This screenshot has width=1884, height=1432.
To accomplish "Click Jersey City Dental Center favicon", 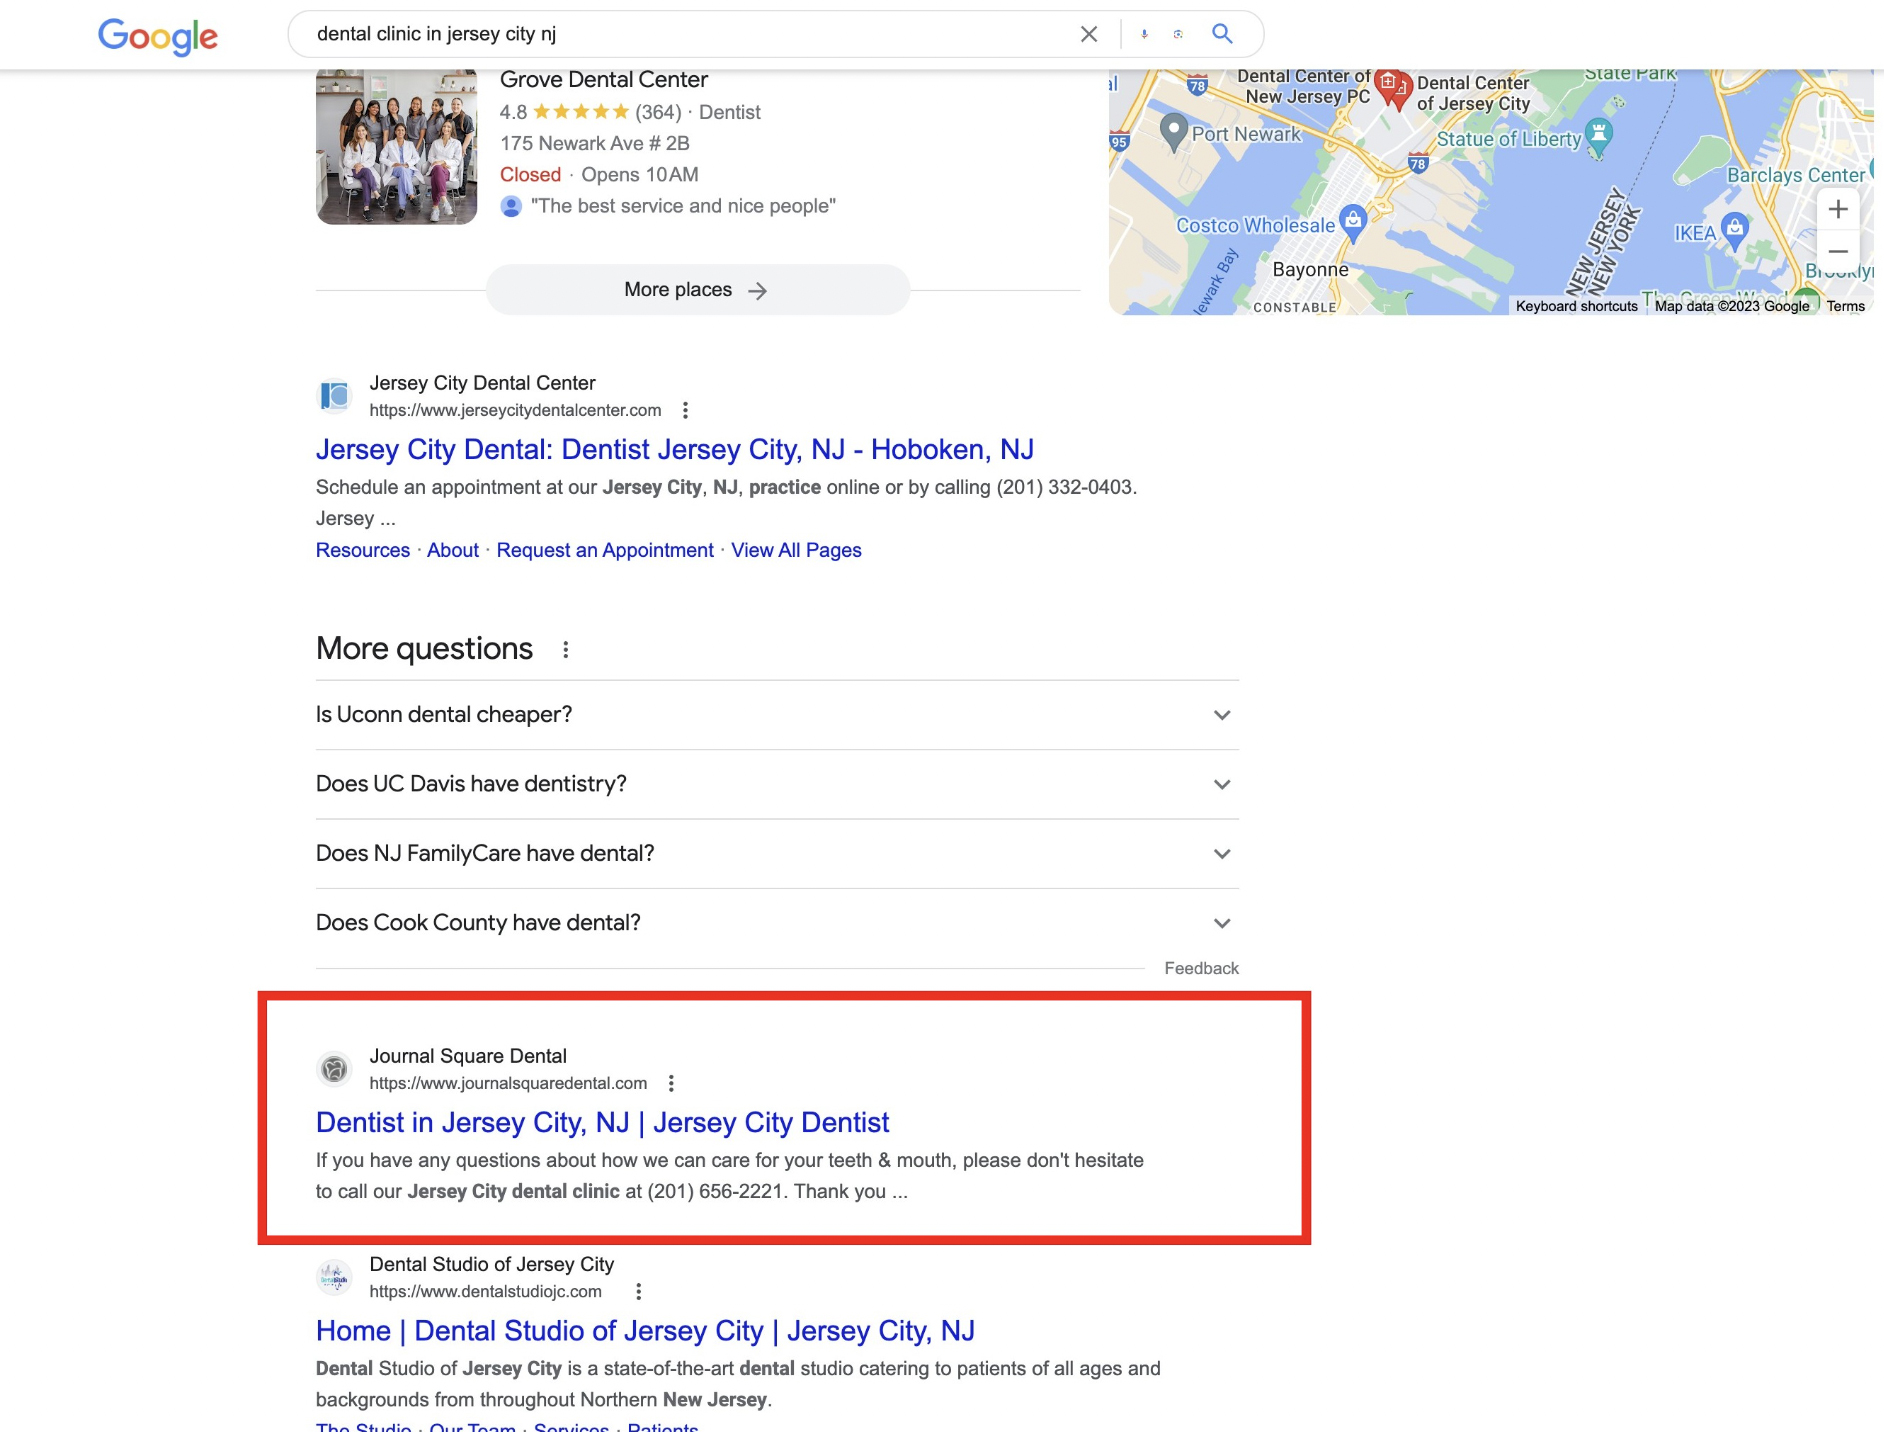I will (x=334, y=396).
